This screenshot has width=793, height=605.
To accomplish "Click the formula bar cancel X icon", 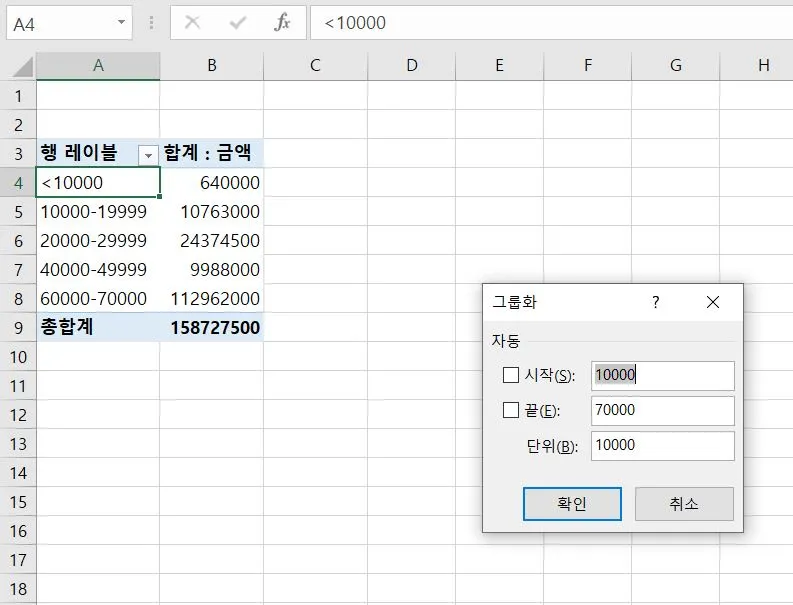I will pyautogui.click(x=192, y=22).
